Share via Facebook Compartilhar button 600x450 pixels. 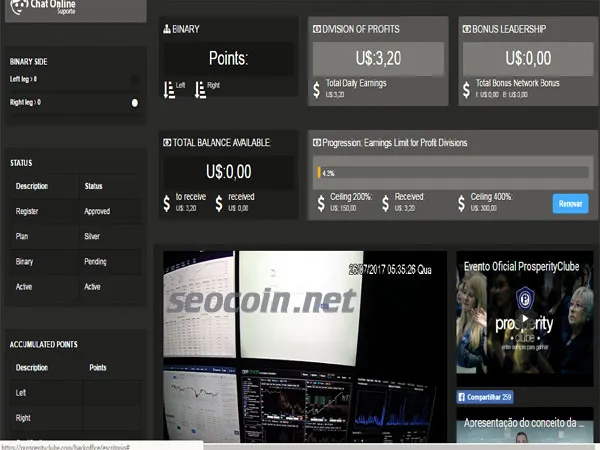485,397
